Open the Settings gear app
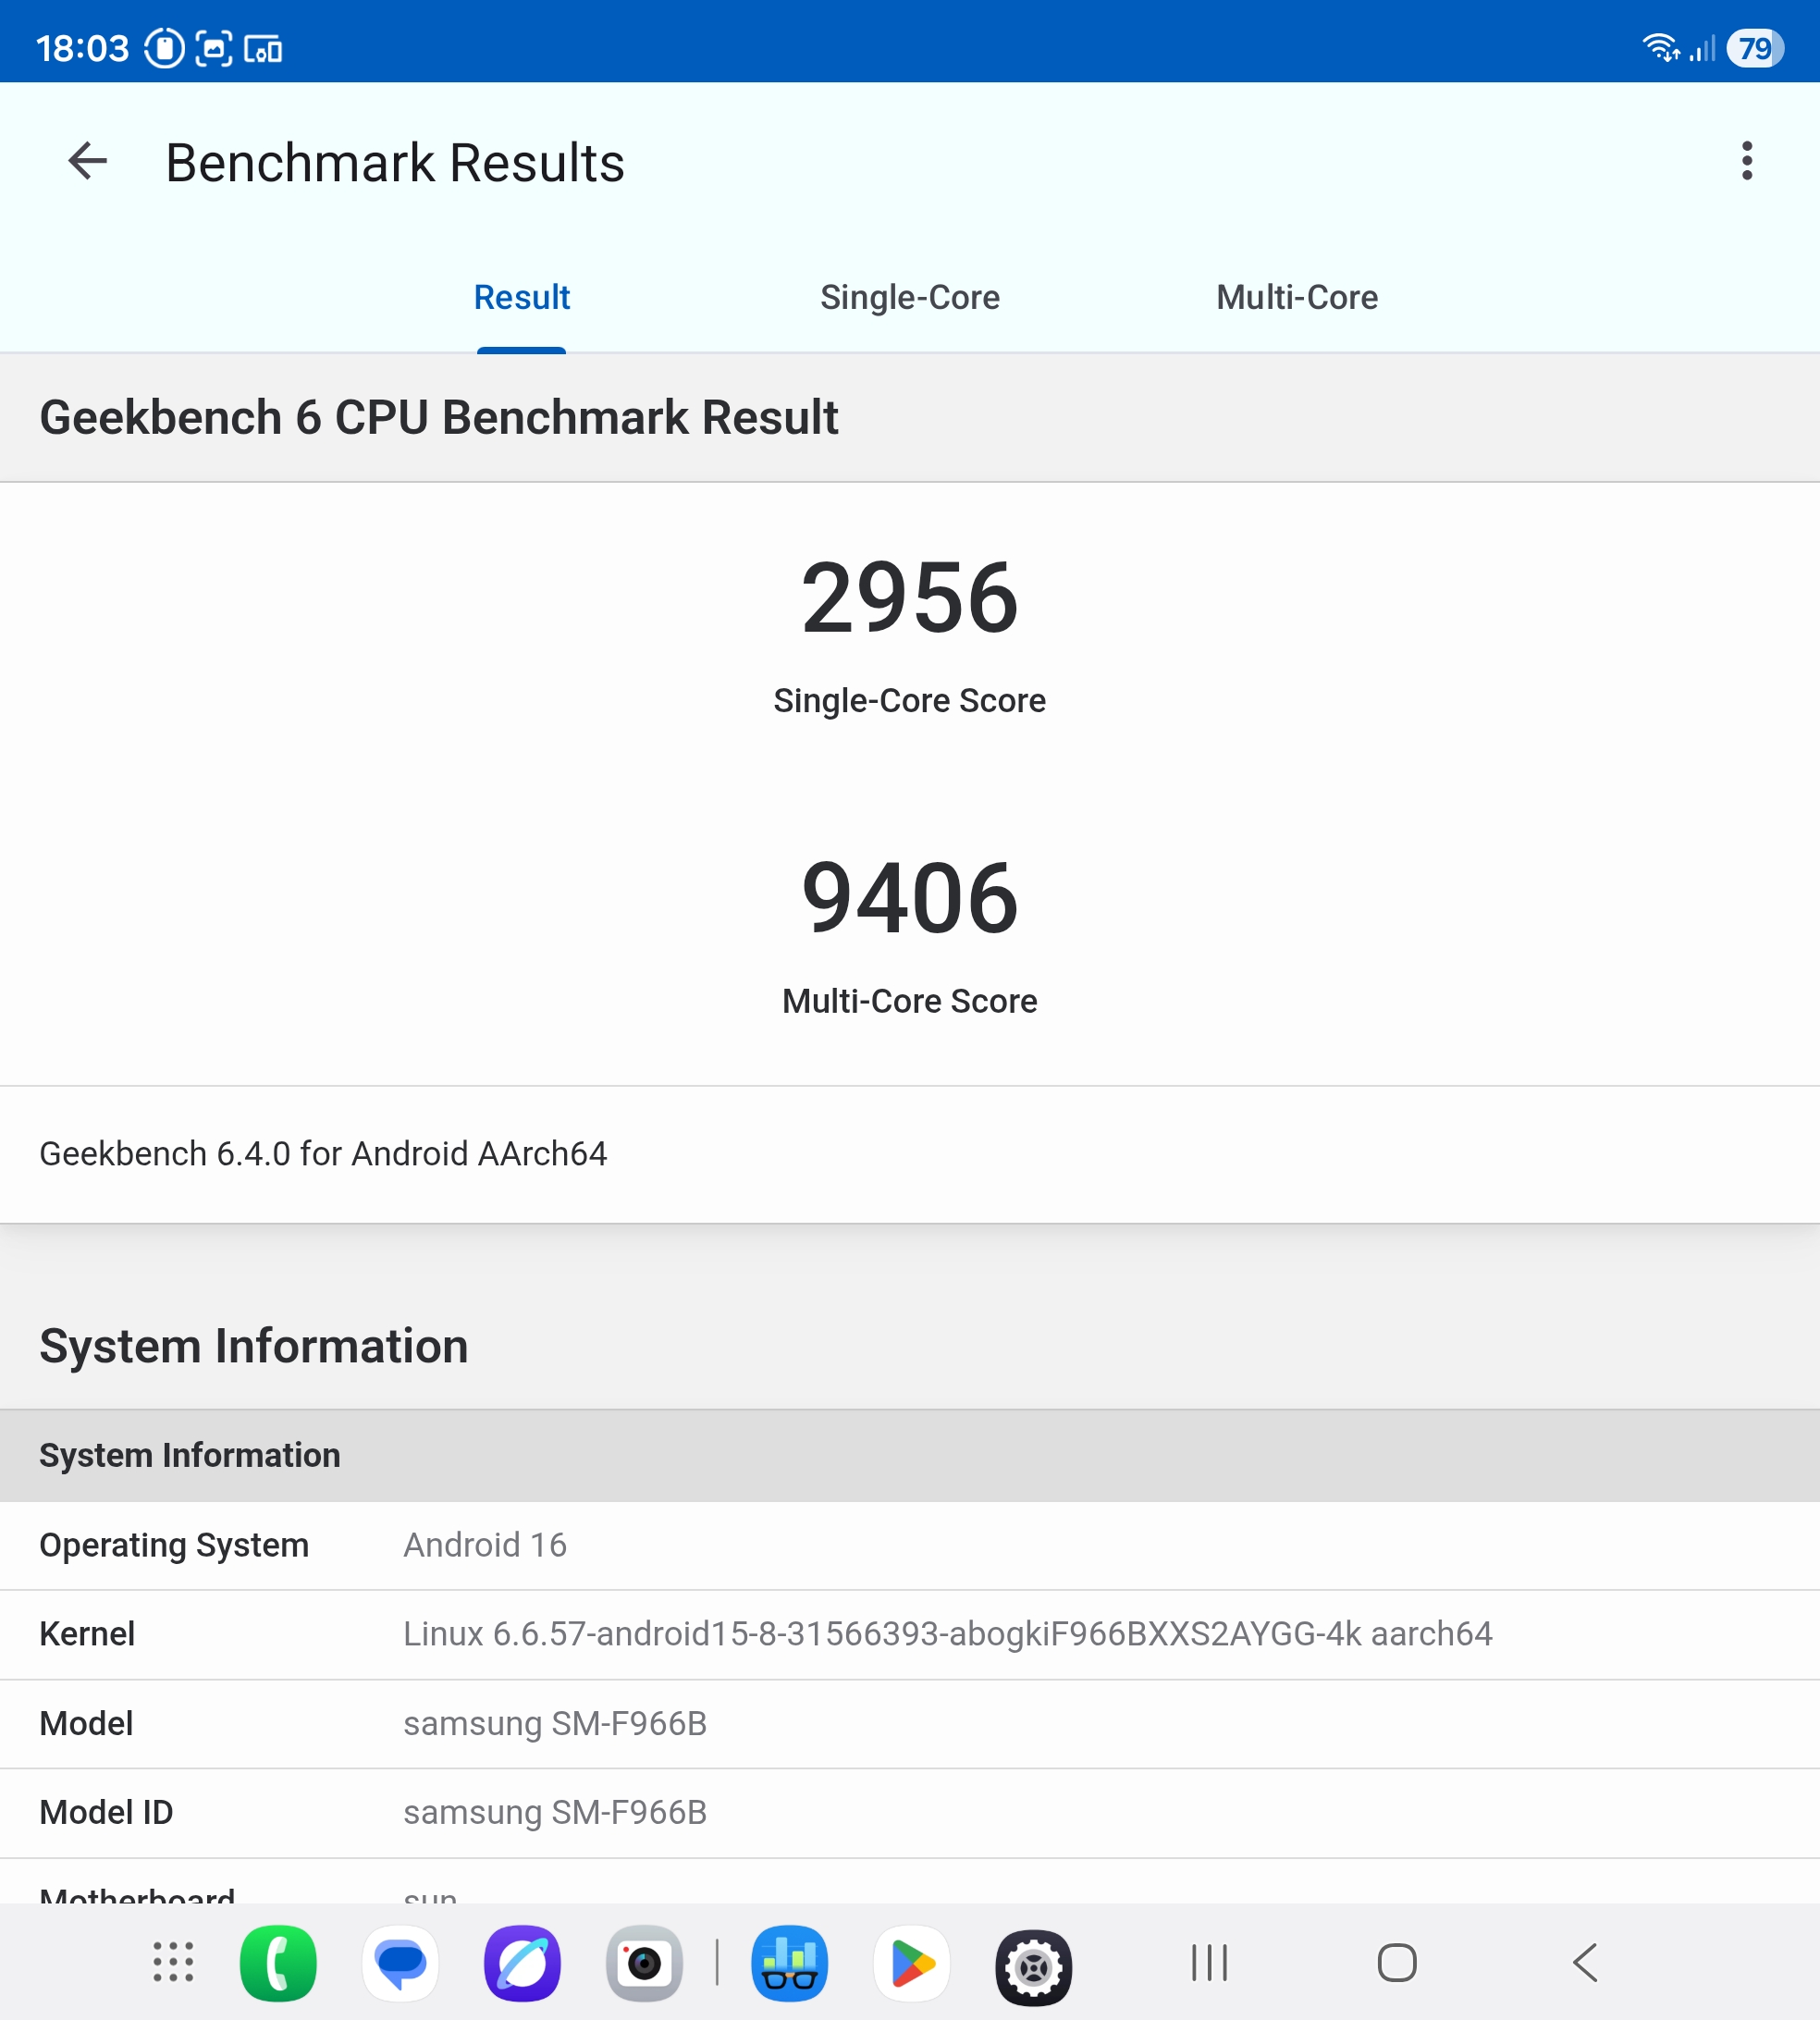1820x2020 pixels. [x=1033, y=1966]
